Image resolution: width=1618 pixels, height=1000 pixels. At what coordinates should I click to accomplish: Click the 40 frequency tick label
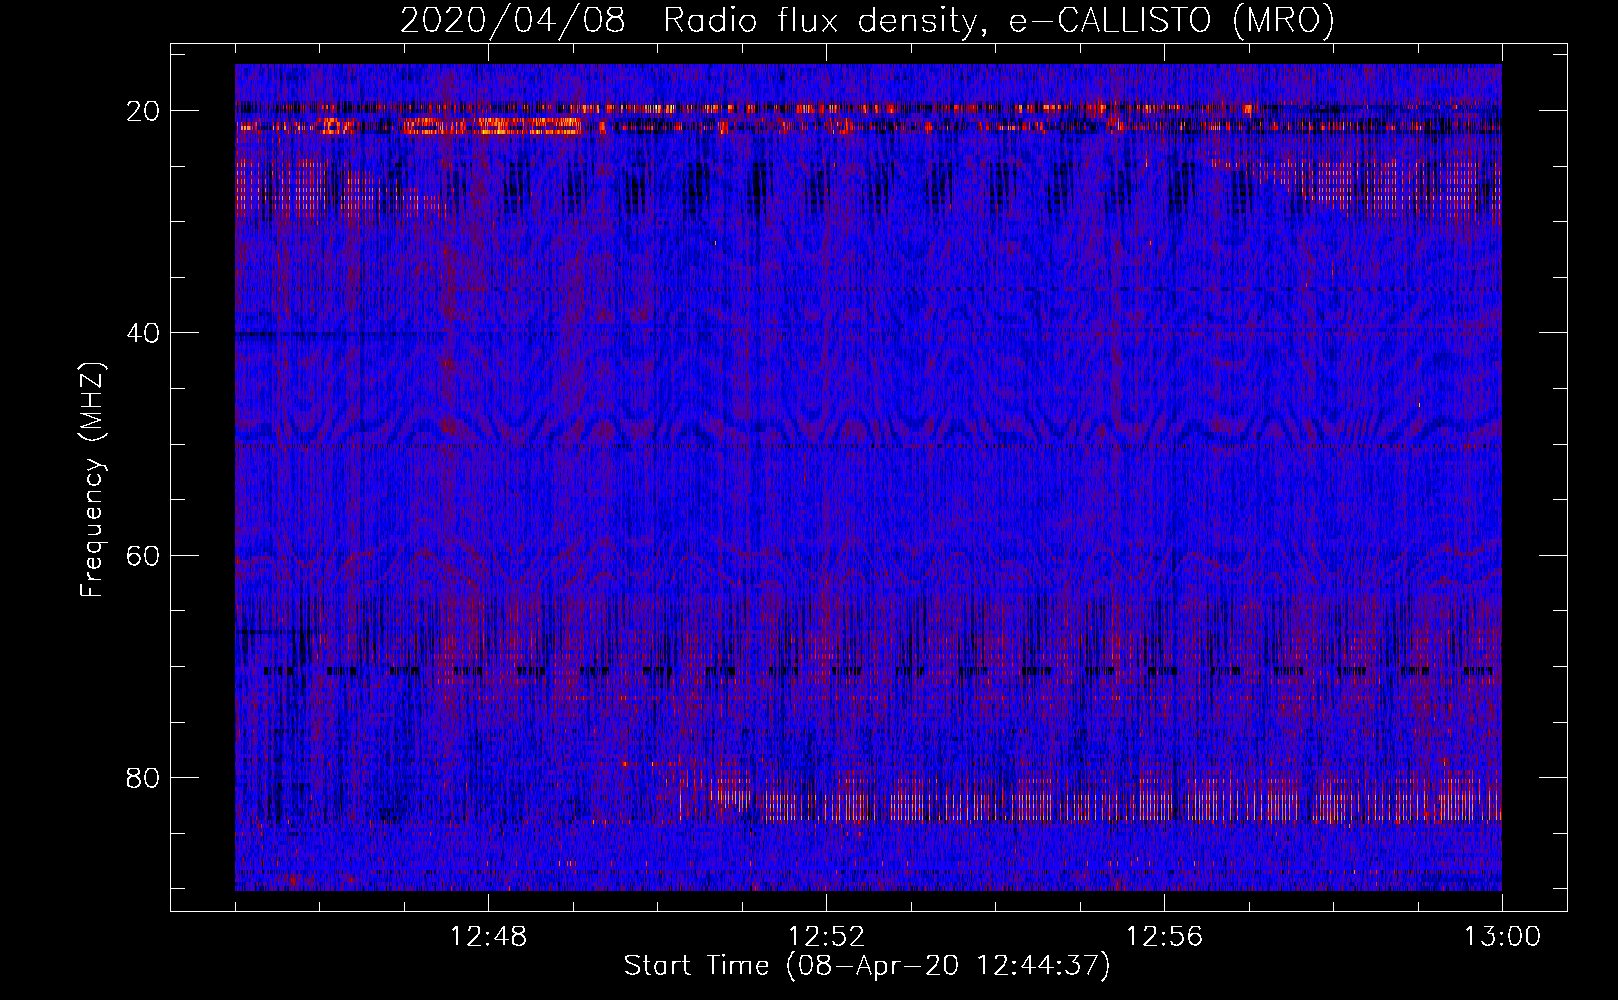pyautogui.click(x=144, y=333)
